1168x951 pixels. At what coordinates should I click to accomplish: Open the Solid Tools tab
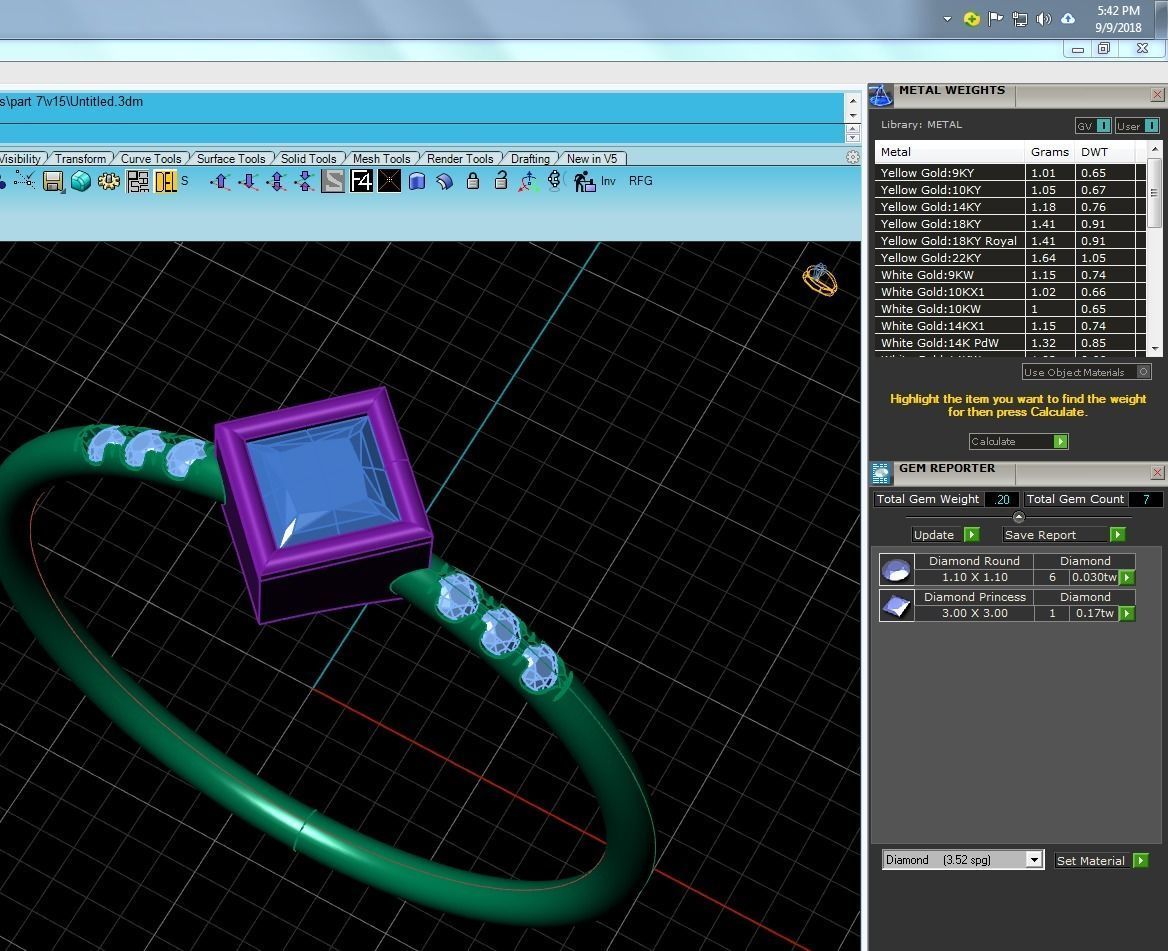coord(308,159)
